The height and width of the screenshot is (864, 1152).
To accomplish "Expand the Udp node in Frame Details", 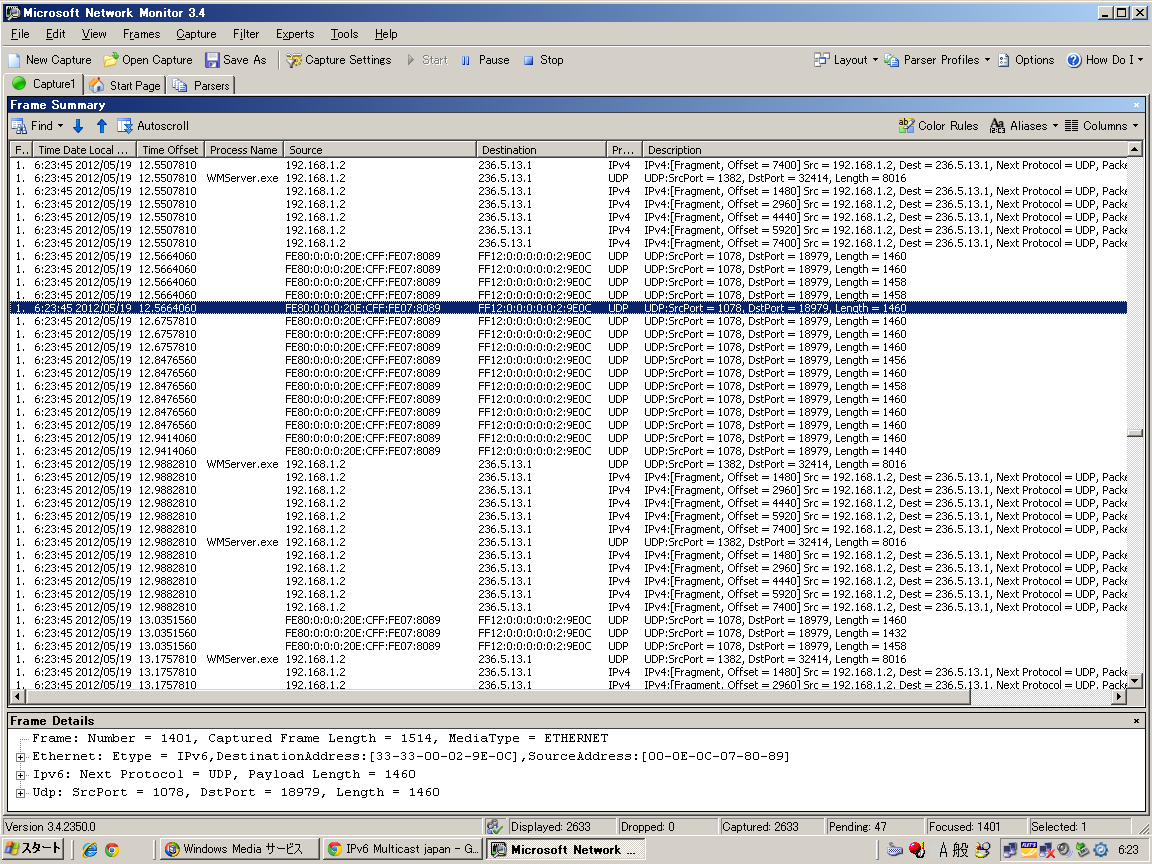I will point(21,793).
